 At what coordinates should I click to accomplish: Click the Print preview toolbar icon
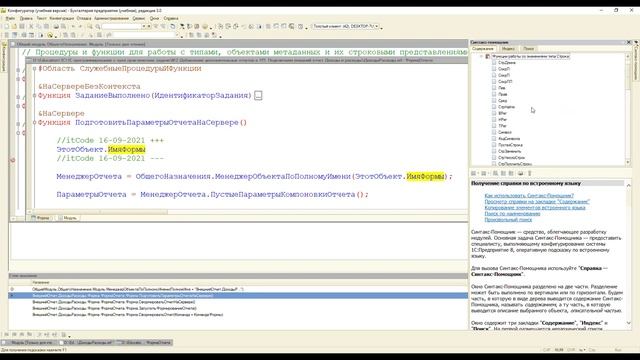63,27
